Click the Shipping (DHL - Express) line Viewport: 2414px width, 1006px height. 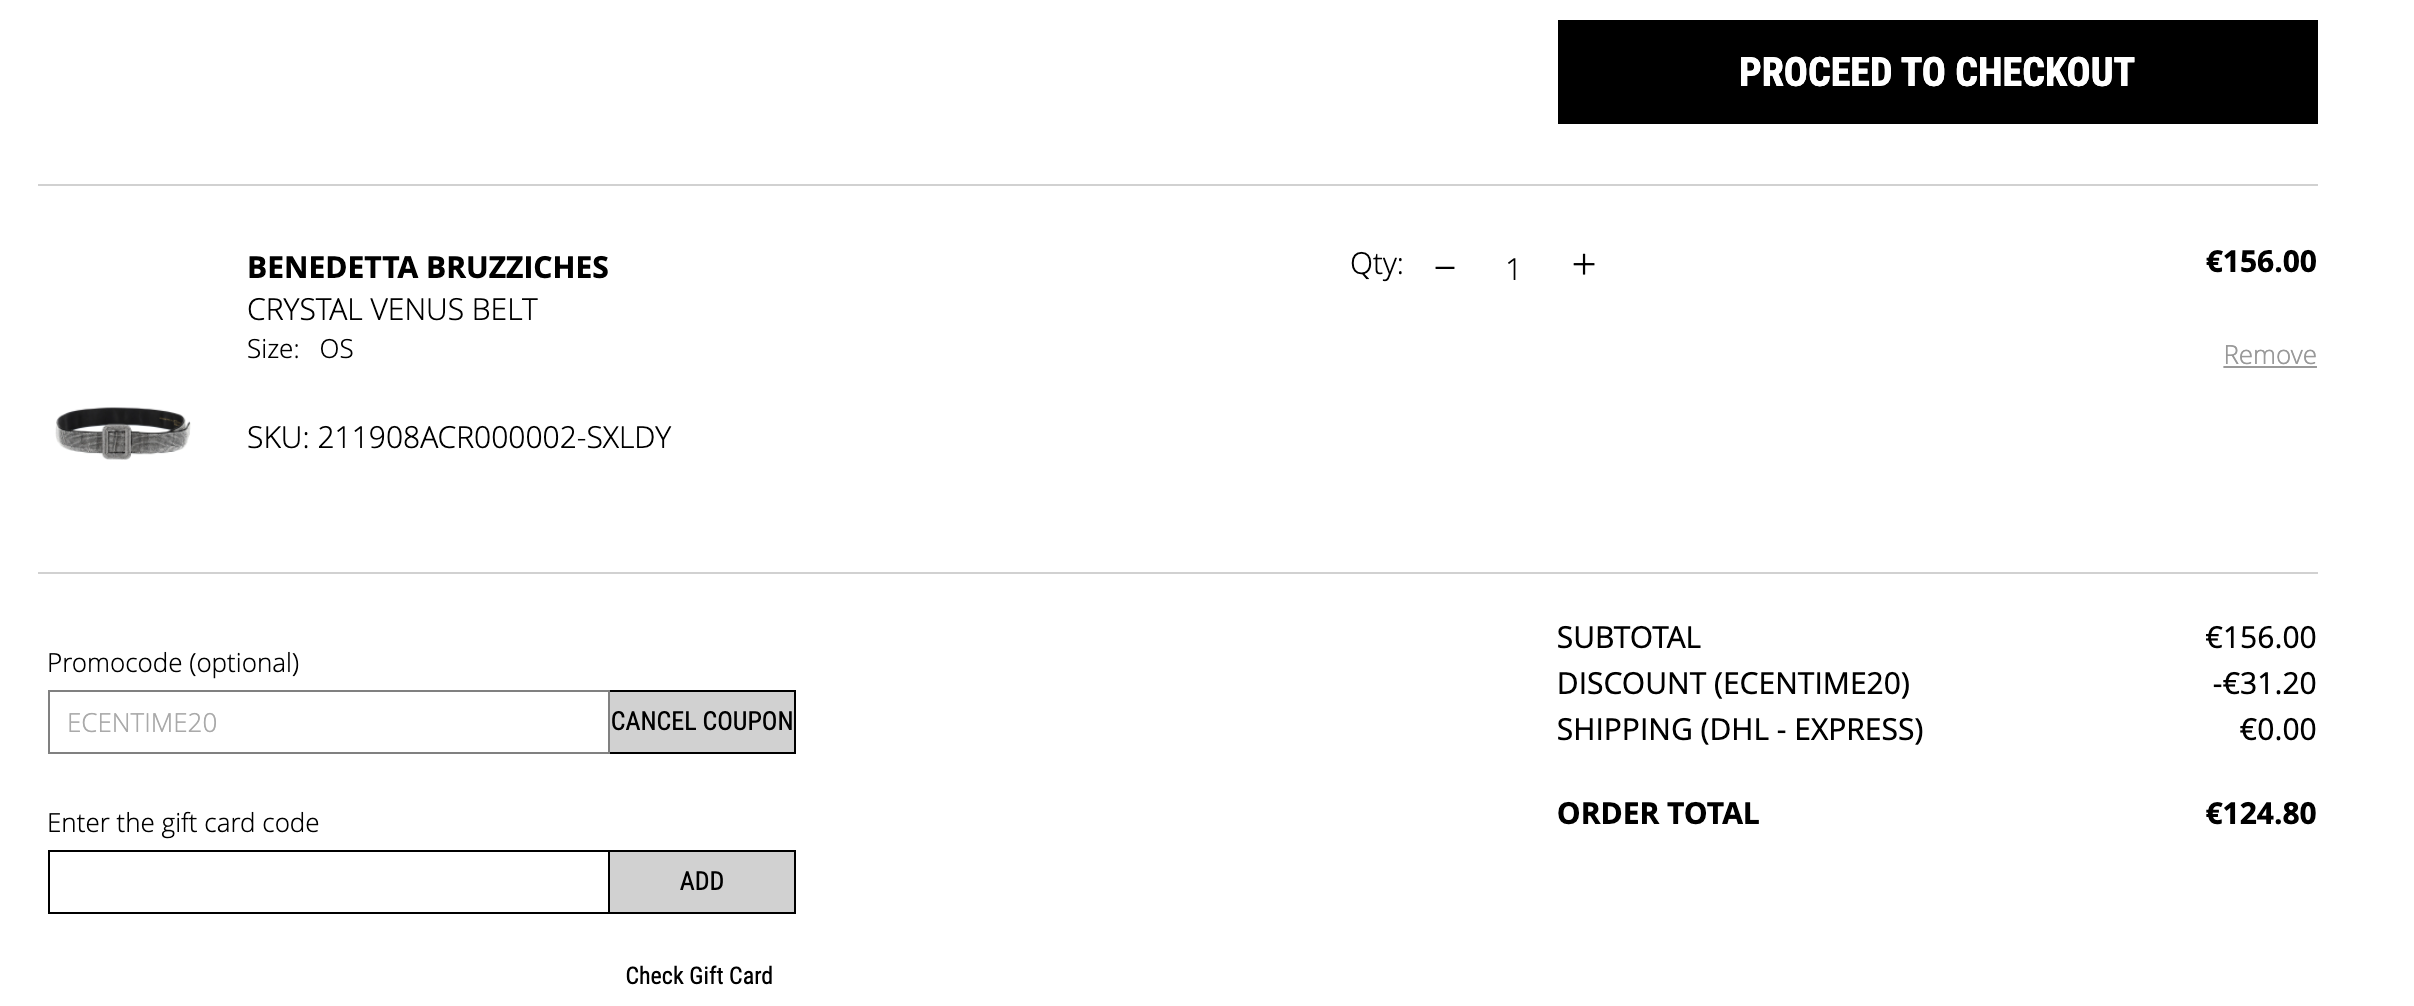(1936, 730)
